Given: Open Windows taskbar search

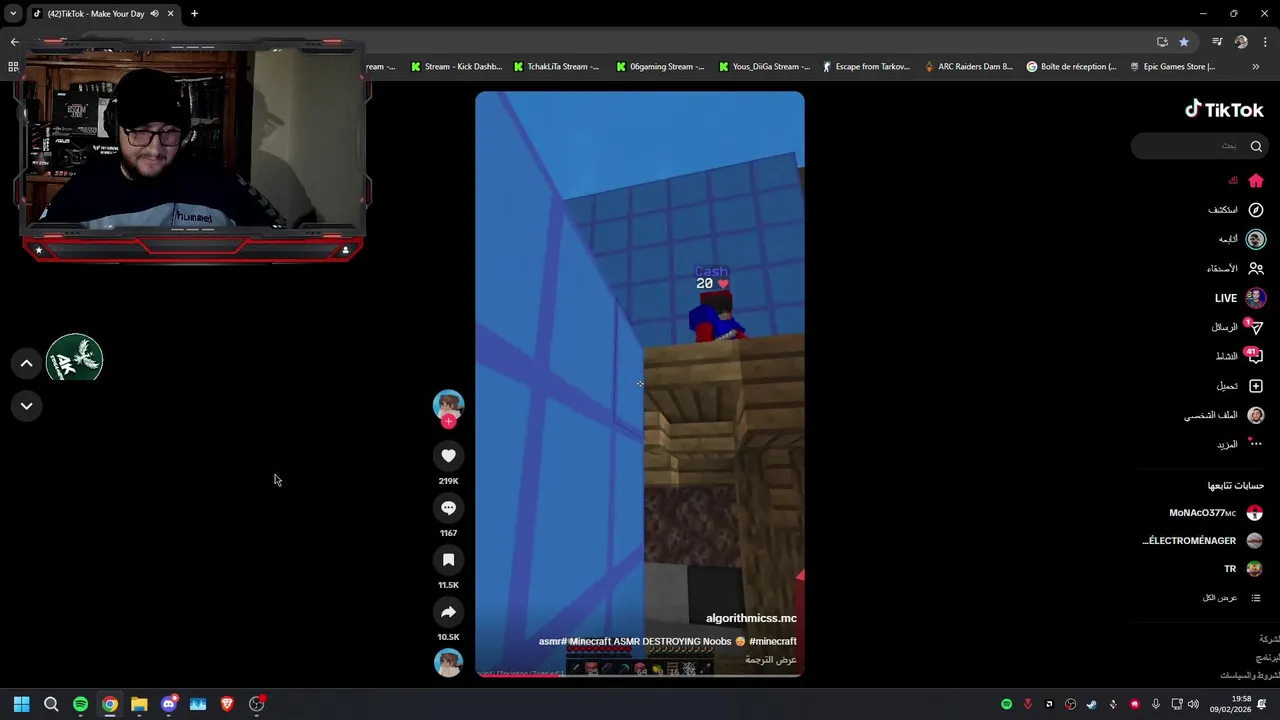Looking at the screenshot, I should coord(51,704).
